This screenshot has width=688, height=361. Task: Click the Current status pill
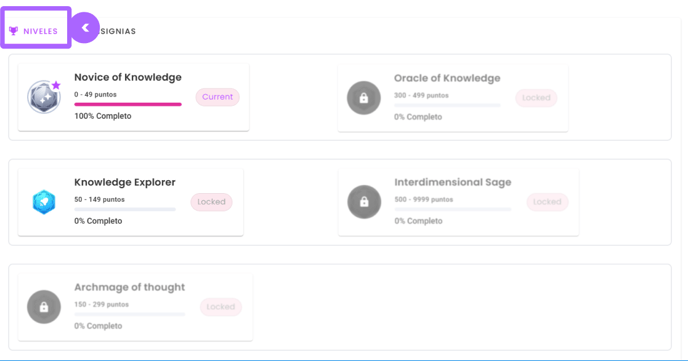(x=218, y=97)
